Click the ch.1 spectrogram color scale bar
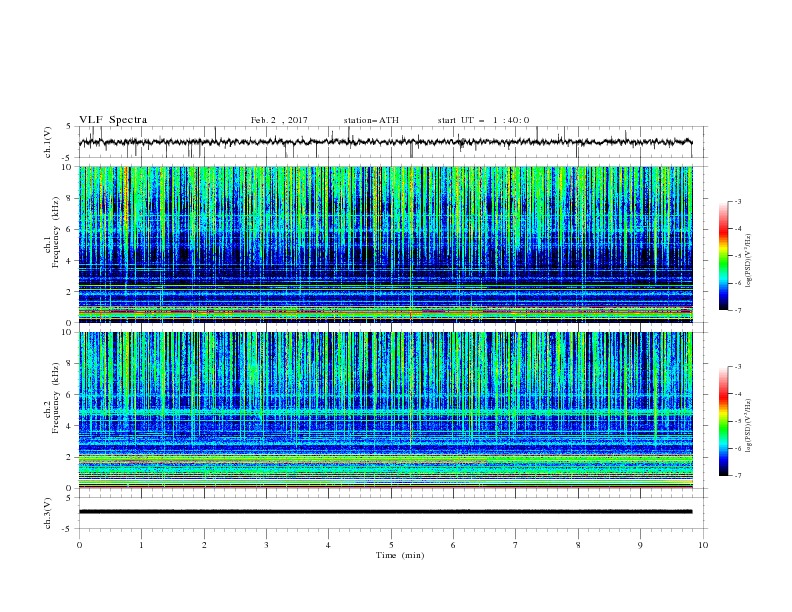The image size is (792, 612). point(724,256)
